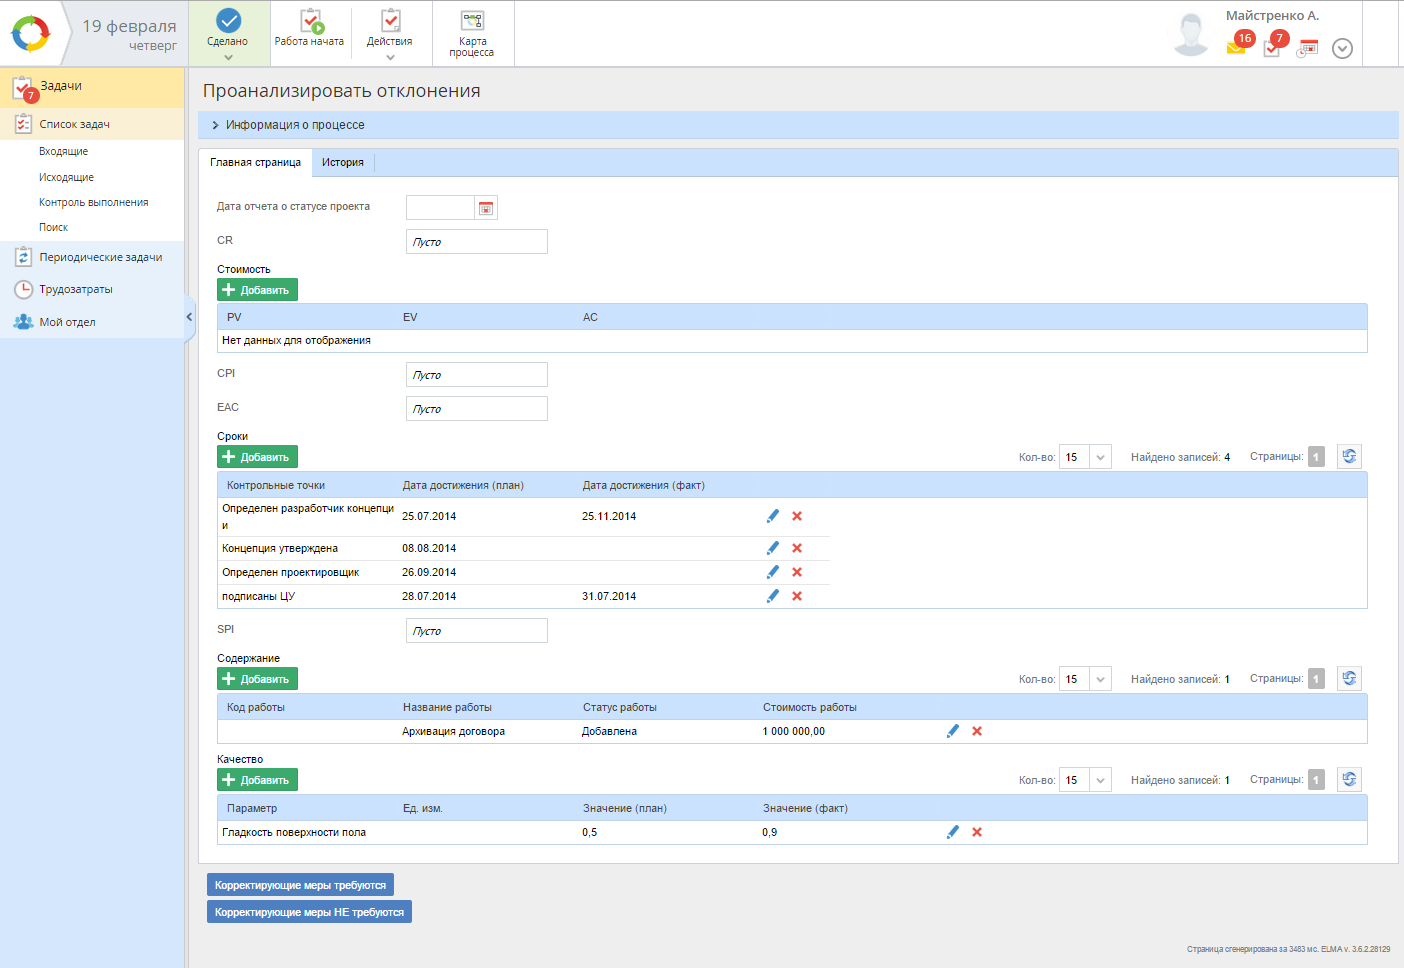This screenshot has width=1404, height=968.
Task: Open the calendar icon in header
Action: 1308,47
